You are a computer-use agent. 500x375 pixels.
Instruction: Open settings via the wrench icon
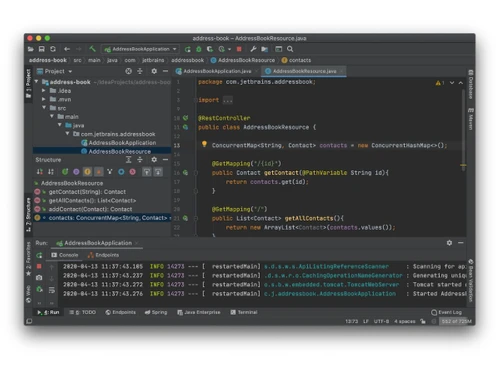(x=253, y=49)
